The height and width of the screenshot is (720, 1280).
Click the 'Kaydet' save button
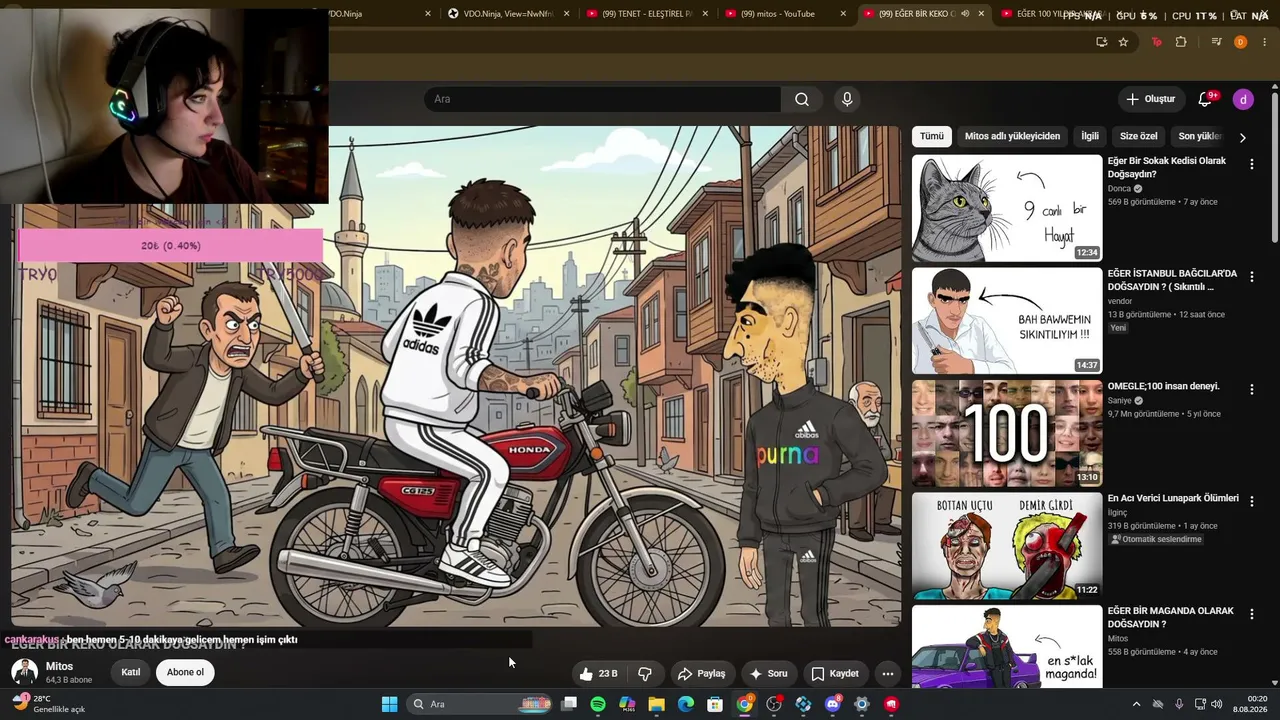835,674
